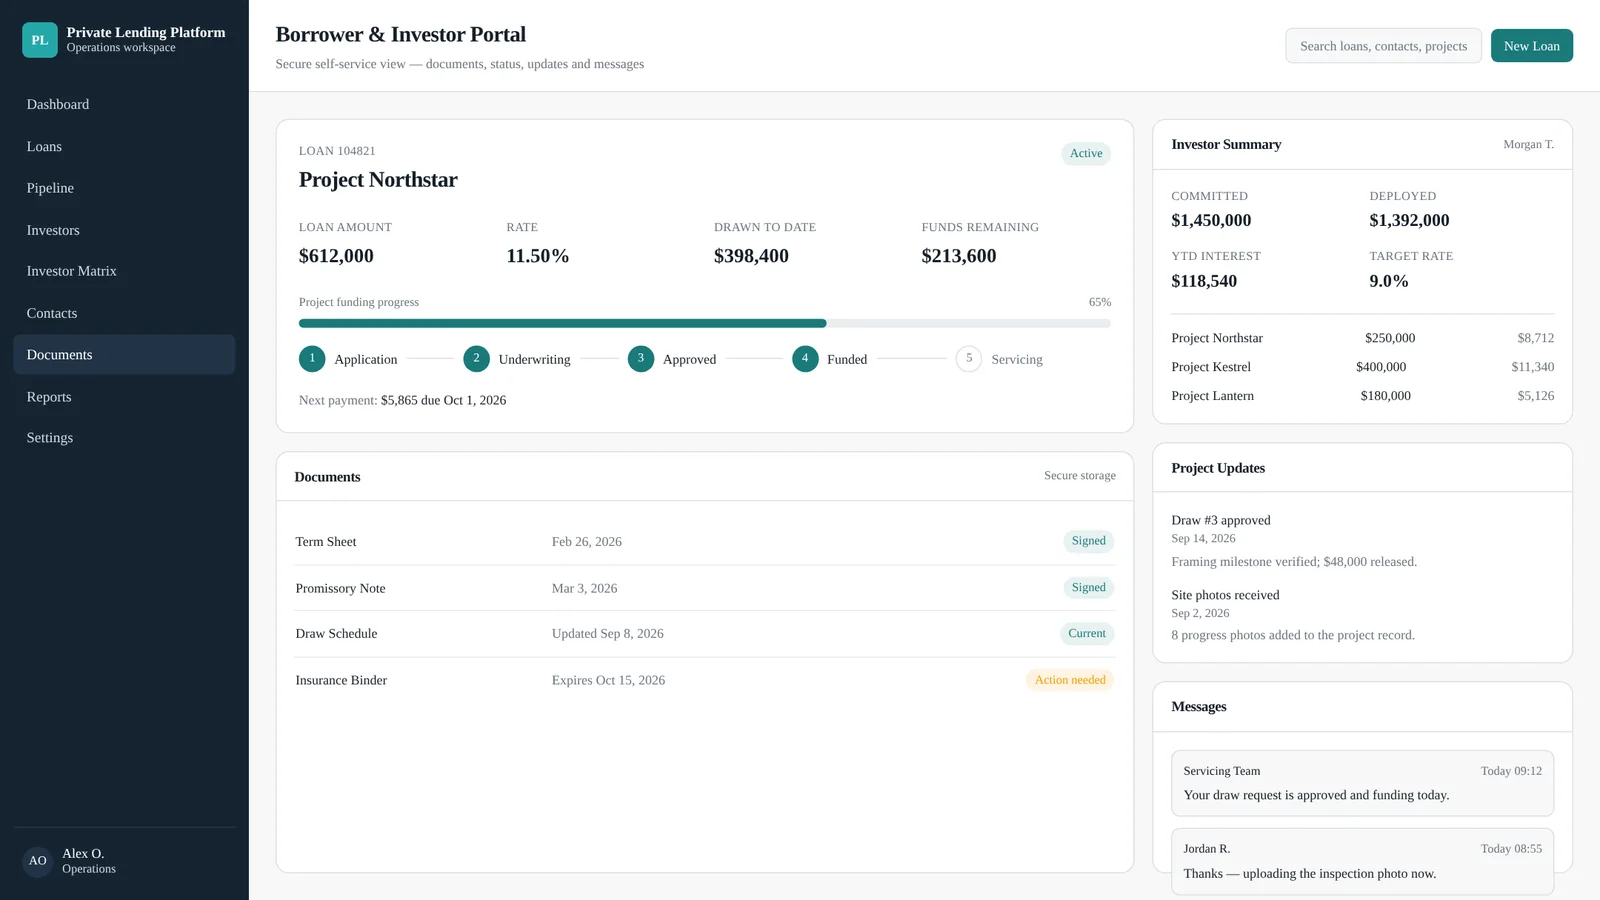Select step 2 Underwriting circle

pyautogui.click(x=476, y=359)
